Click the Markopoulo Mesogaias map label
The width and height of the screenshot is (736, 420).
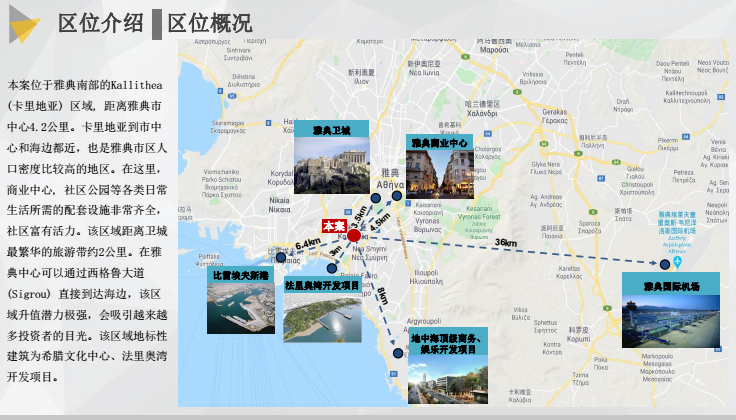[657, 367]
